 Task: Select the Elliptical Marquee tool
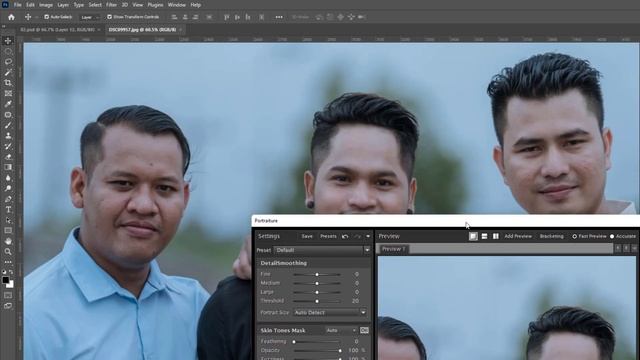click(x=8, y=51)
